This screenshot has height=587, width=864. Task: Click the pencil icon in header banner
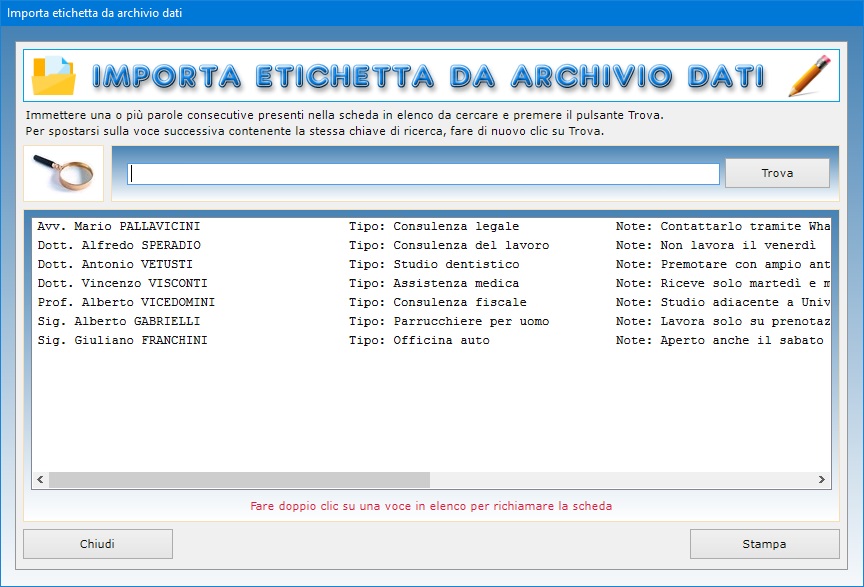pos(809,76)
